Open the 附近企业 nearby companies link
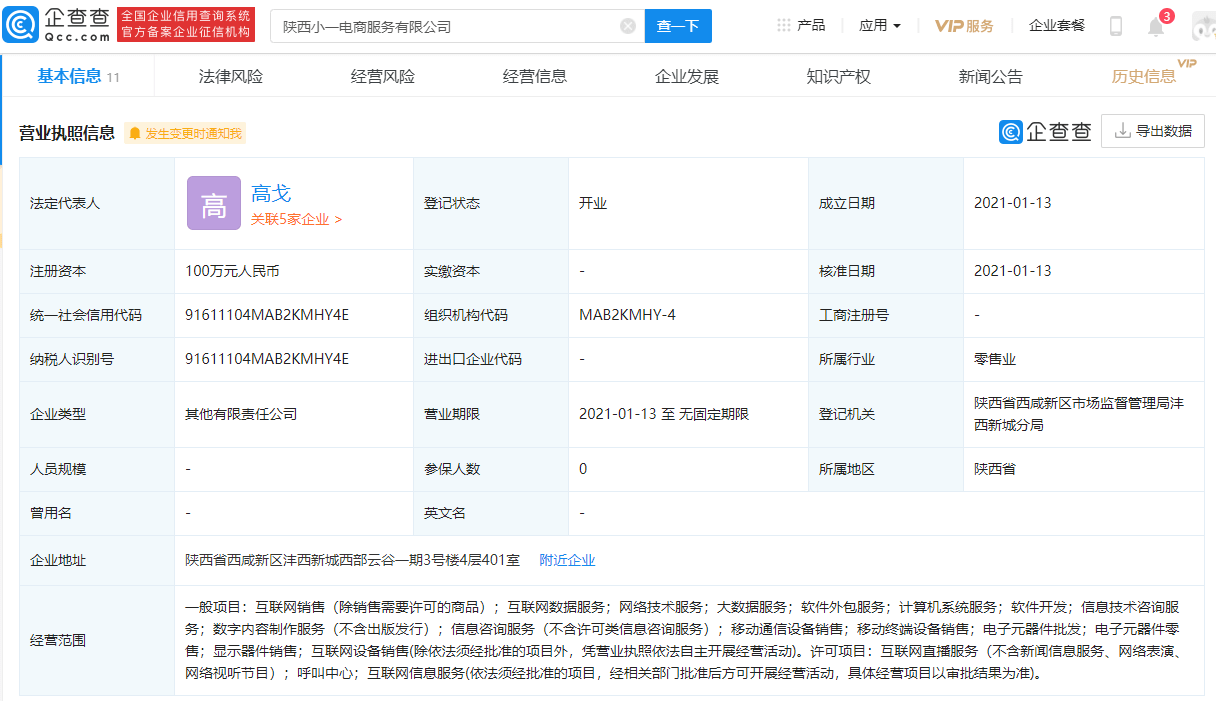The width and height of the screenshot is (1216, 701). [x=567, y=560]
